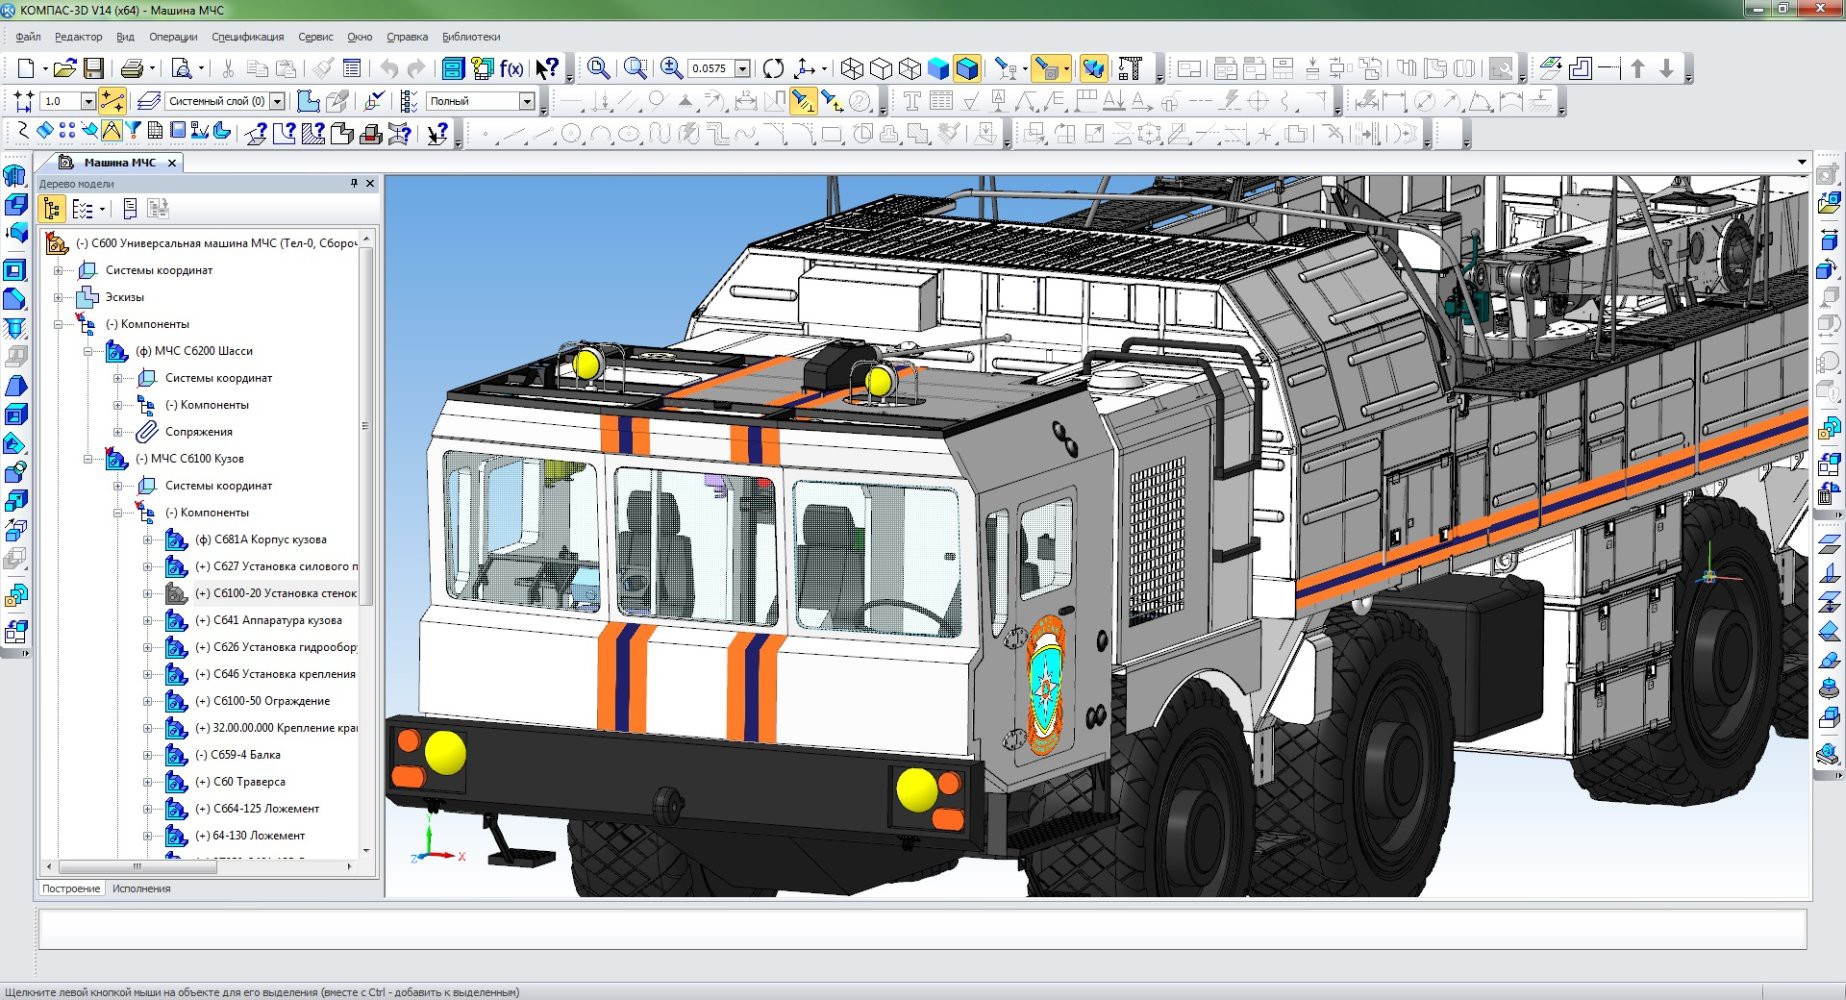Expand Сопряжения node in tree
Screen dimensions: 1846x1000
point(118,432)
